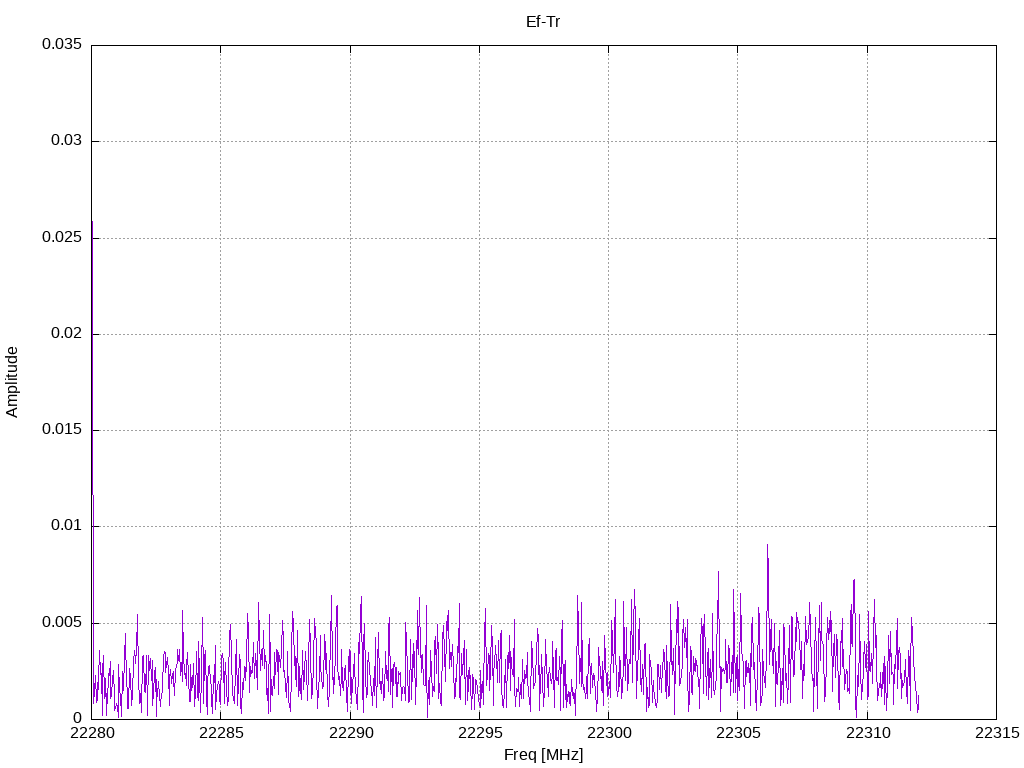Viewport: 1024px width, 768px height.
Task: Click the 22290 x-axis tick label
Action: click(350, 733)
